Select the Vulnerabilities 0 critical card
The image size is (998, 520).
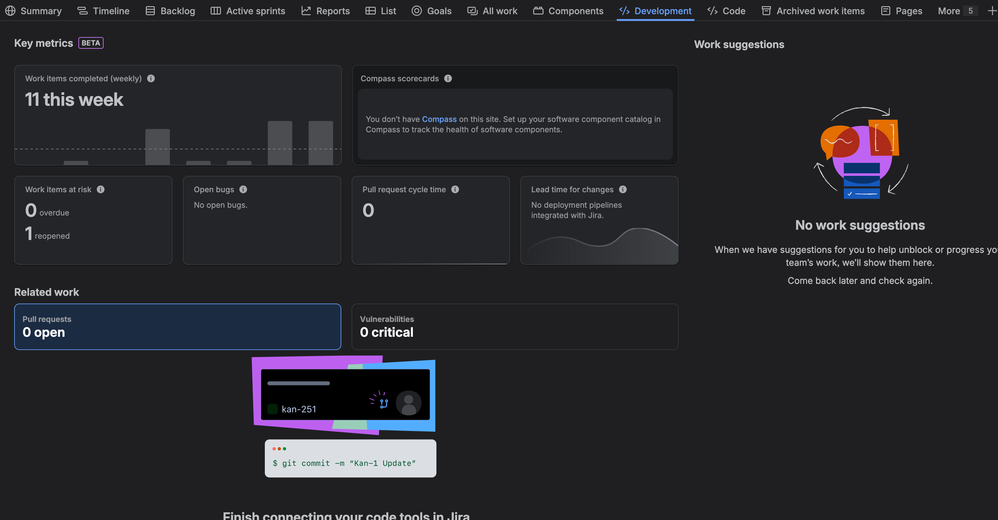click(x=515, y=327)
